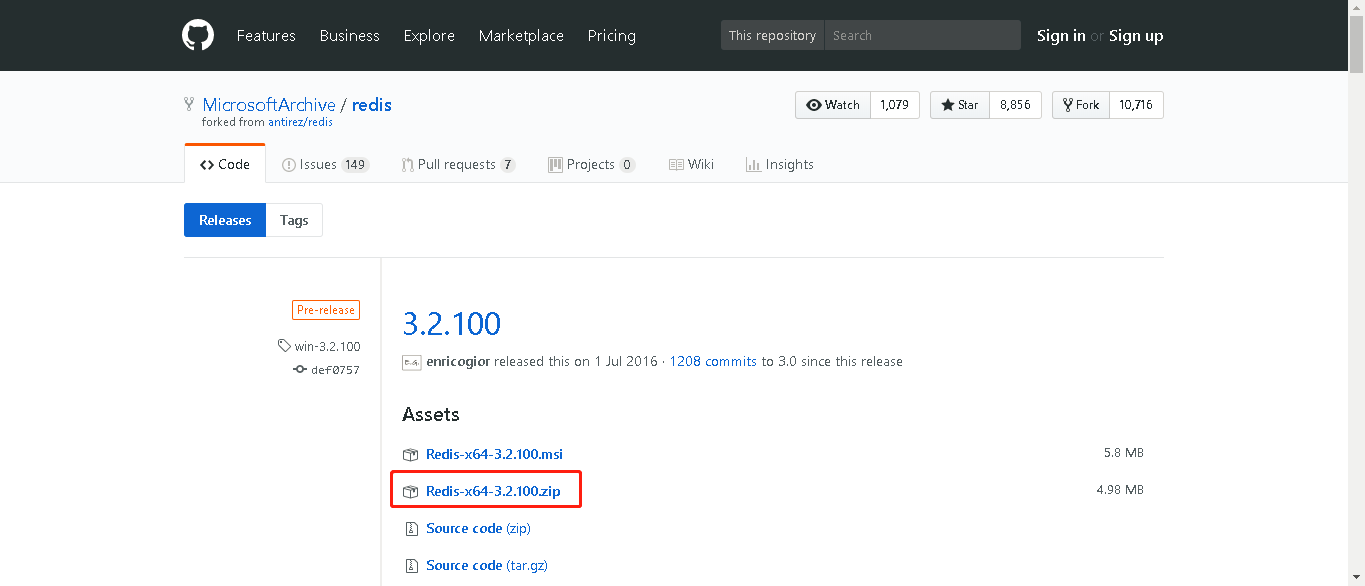Click the enricogior avatar image
This screenshot has height=586, width=1365.
(411, 362)
